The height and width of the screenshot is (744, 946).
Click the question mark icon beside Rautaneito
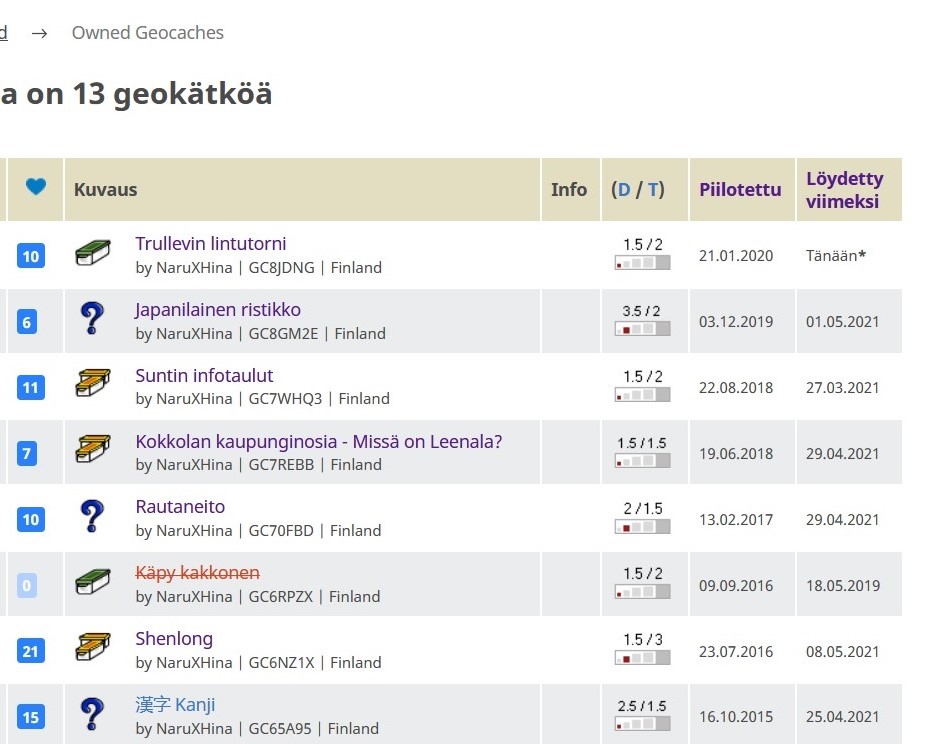coord(92,517)
